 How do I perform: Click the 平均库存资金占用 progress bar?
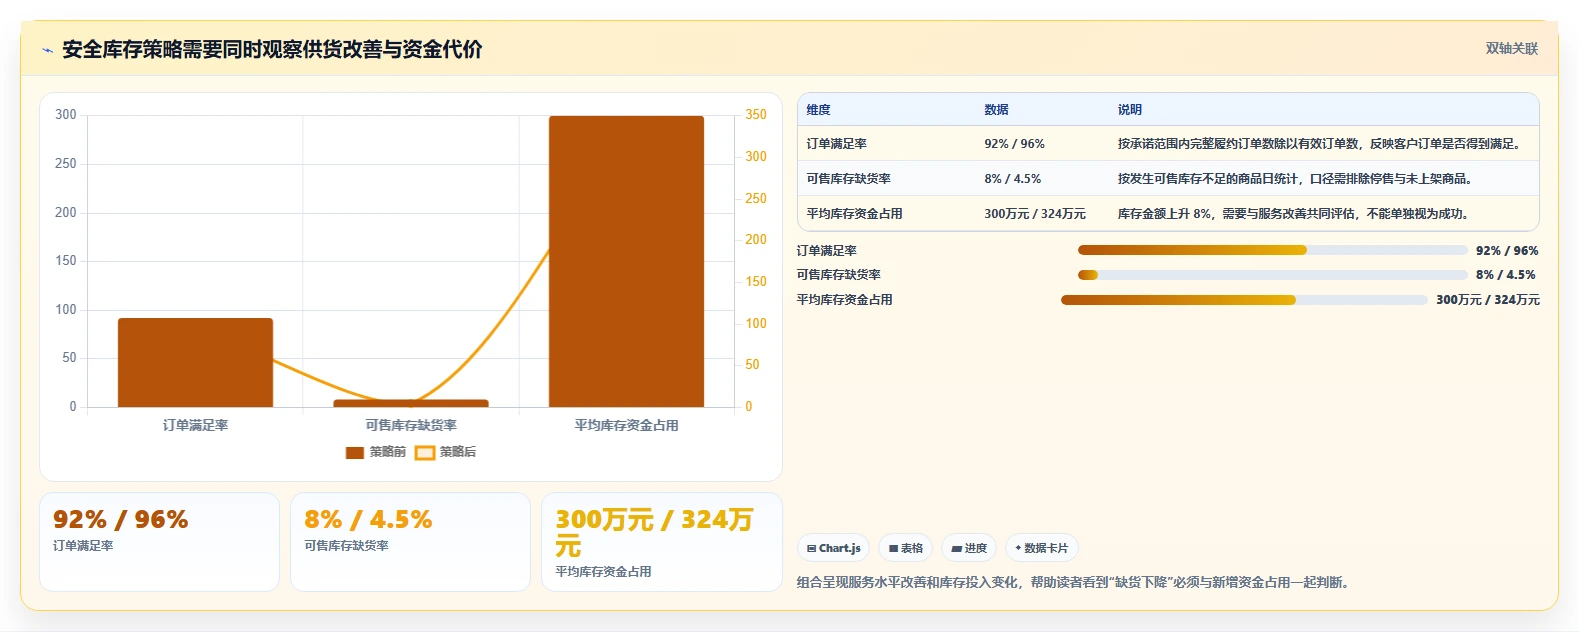click(x=1244, y=300)
